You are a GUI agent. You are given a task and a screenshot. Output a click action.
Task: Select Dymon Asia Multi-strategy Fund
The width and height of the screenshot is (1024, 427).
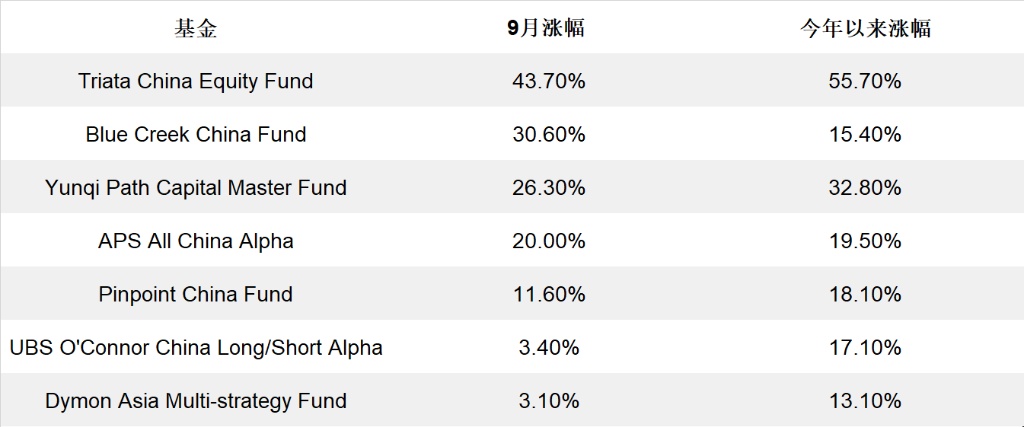195,401
